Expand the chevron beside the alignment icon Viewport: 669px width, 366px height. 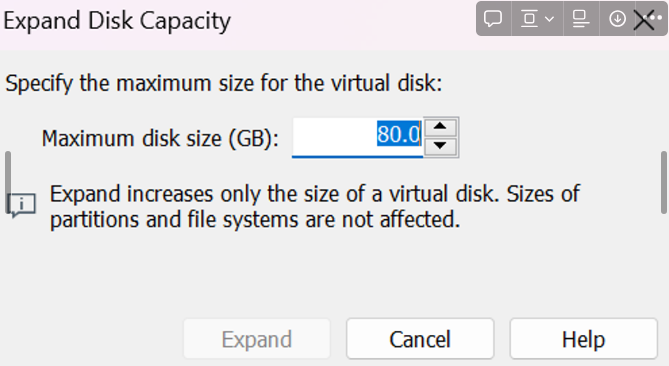click(550, 19)
